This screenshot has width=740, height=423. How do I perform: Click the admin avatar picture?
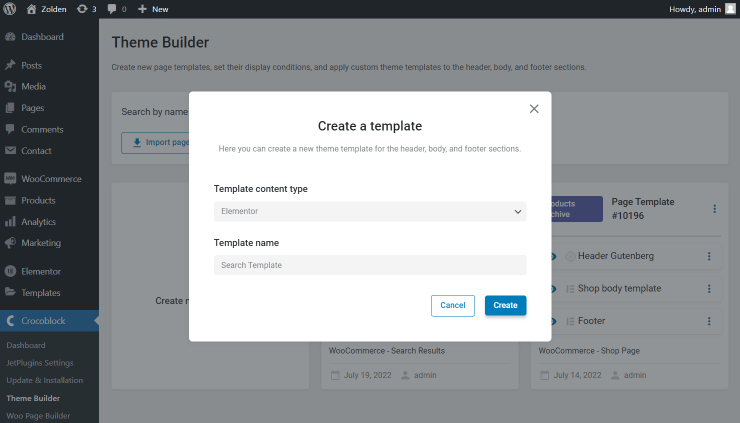(730, 9)
